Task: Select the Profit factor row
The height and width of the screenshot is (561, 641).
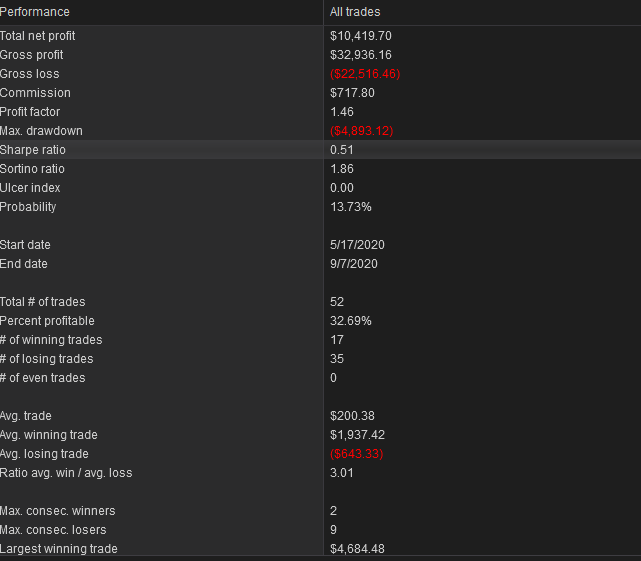Action: point(320,112)
